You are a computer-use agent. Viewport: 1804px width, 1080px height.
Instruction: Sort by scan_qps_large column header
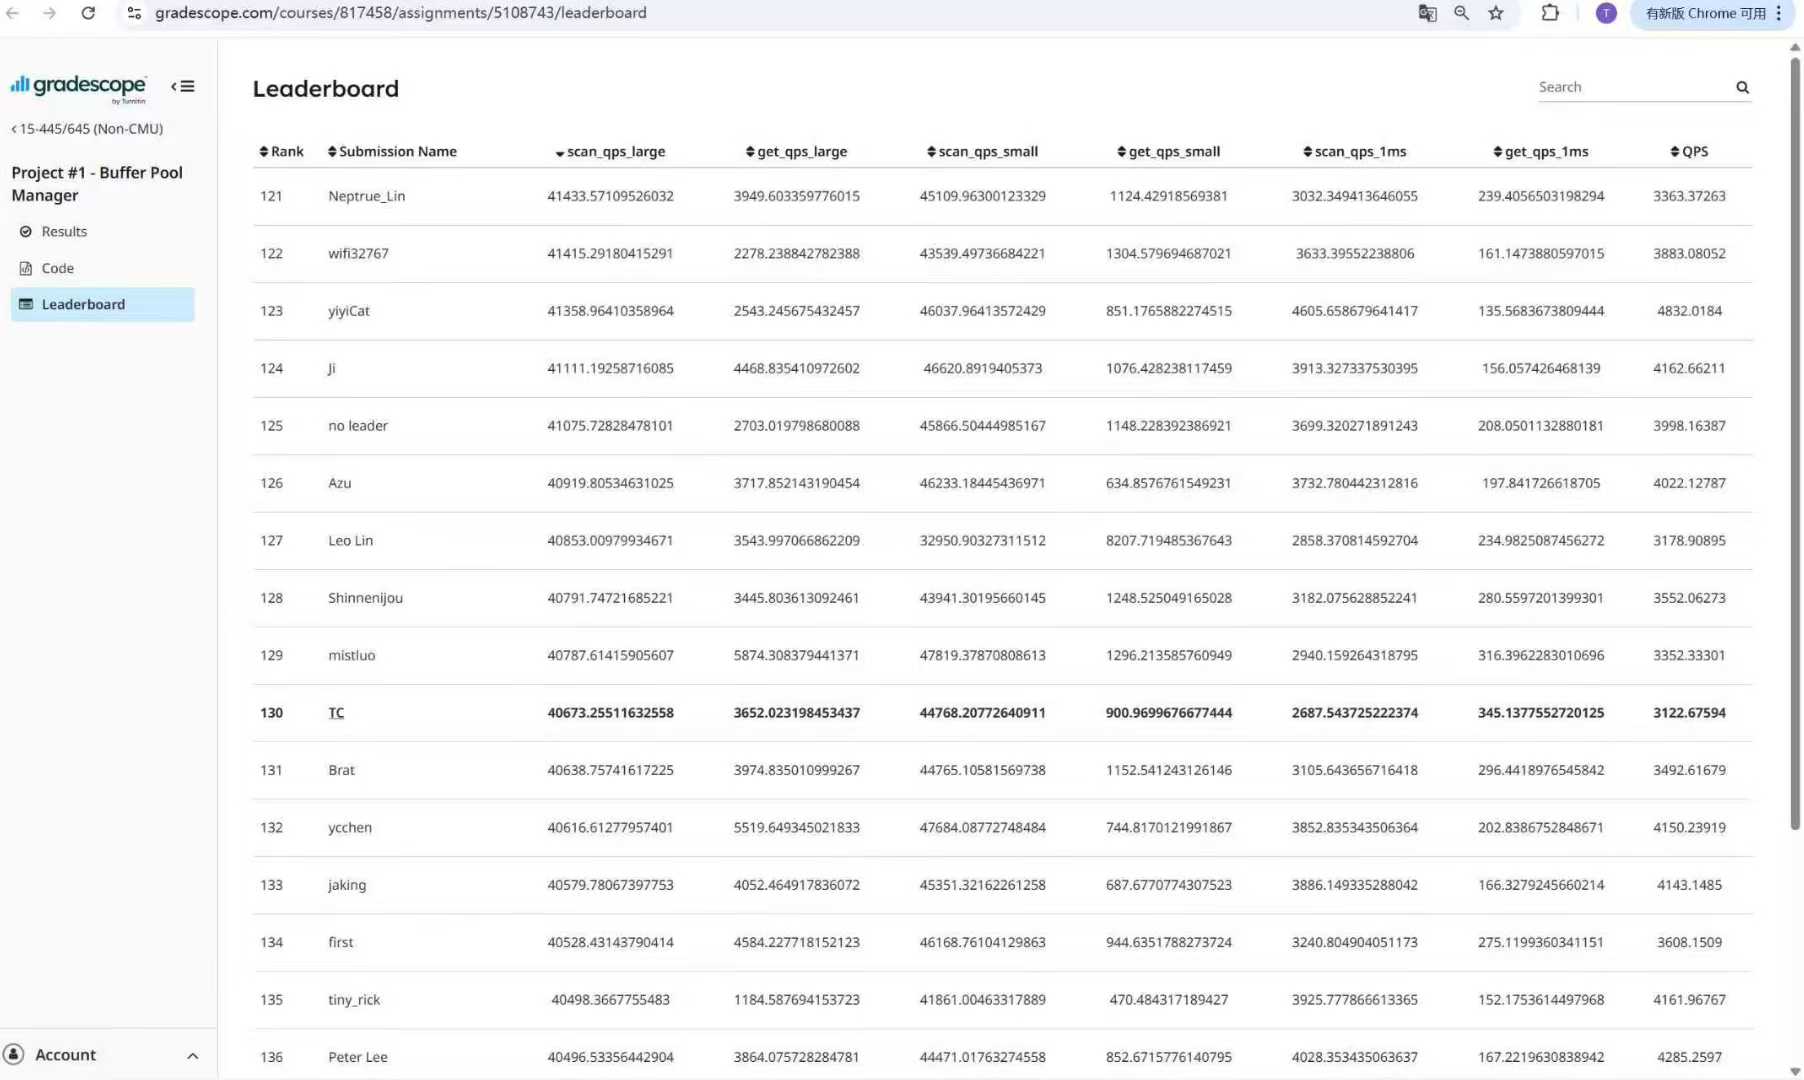click(x=610, y=152)
